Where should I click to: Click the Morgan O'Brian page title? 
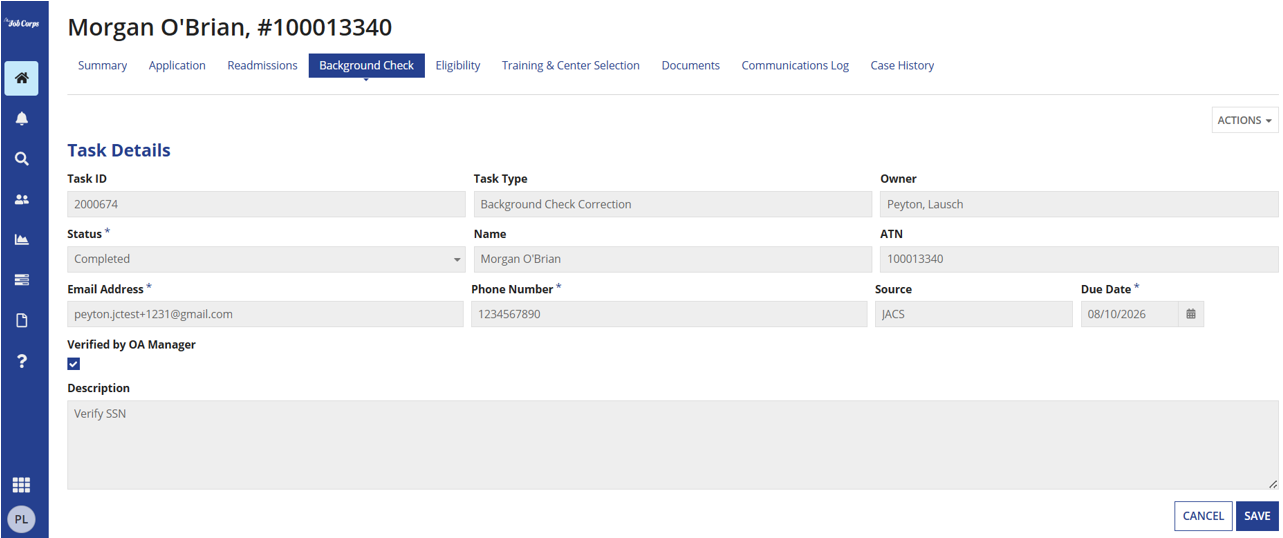click(230, 27)
